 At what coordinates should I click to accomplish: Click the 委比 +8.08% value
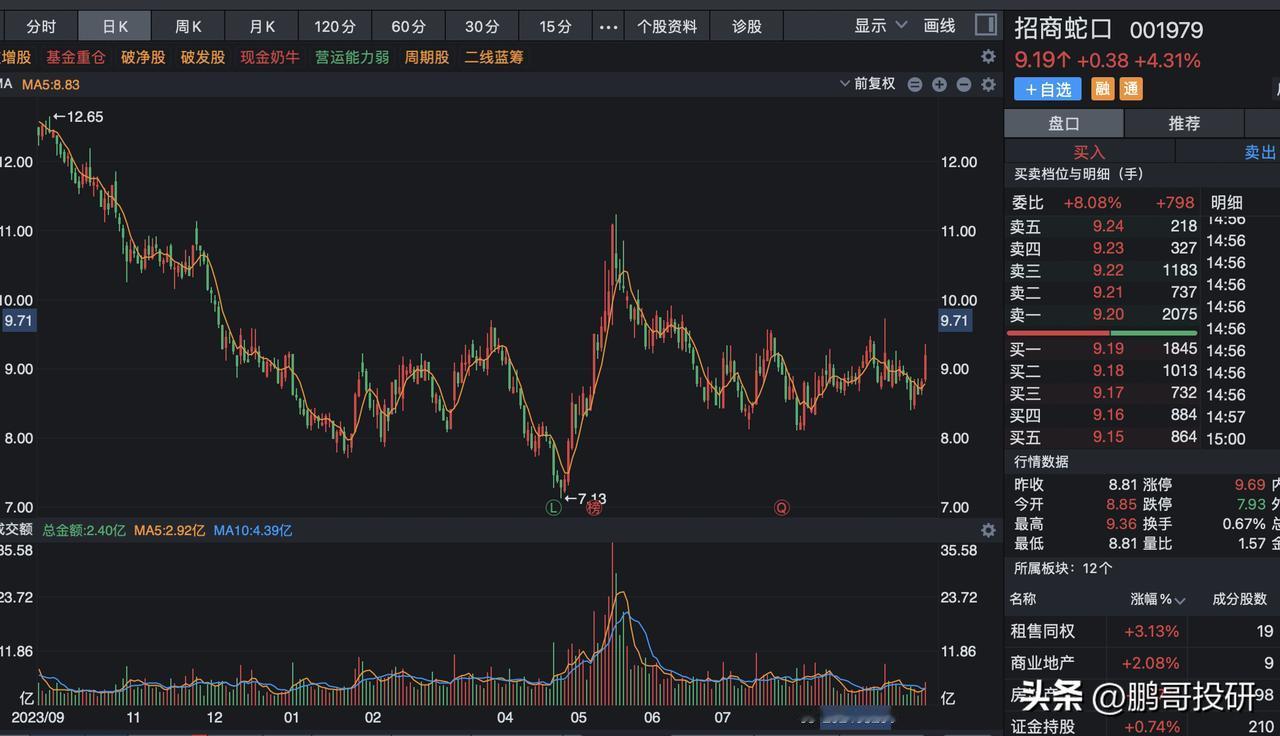(x=1092, y=202)
